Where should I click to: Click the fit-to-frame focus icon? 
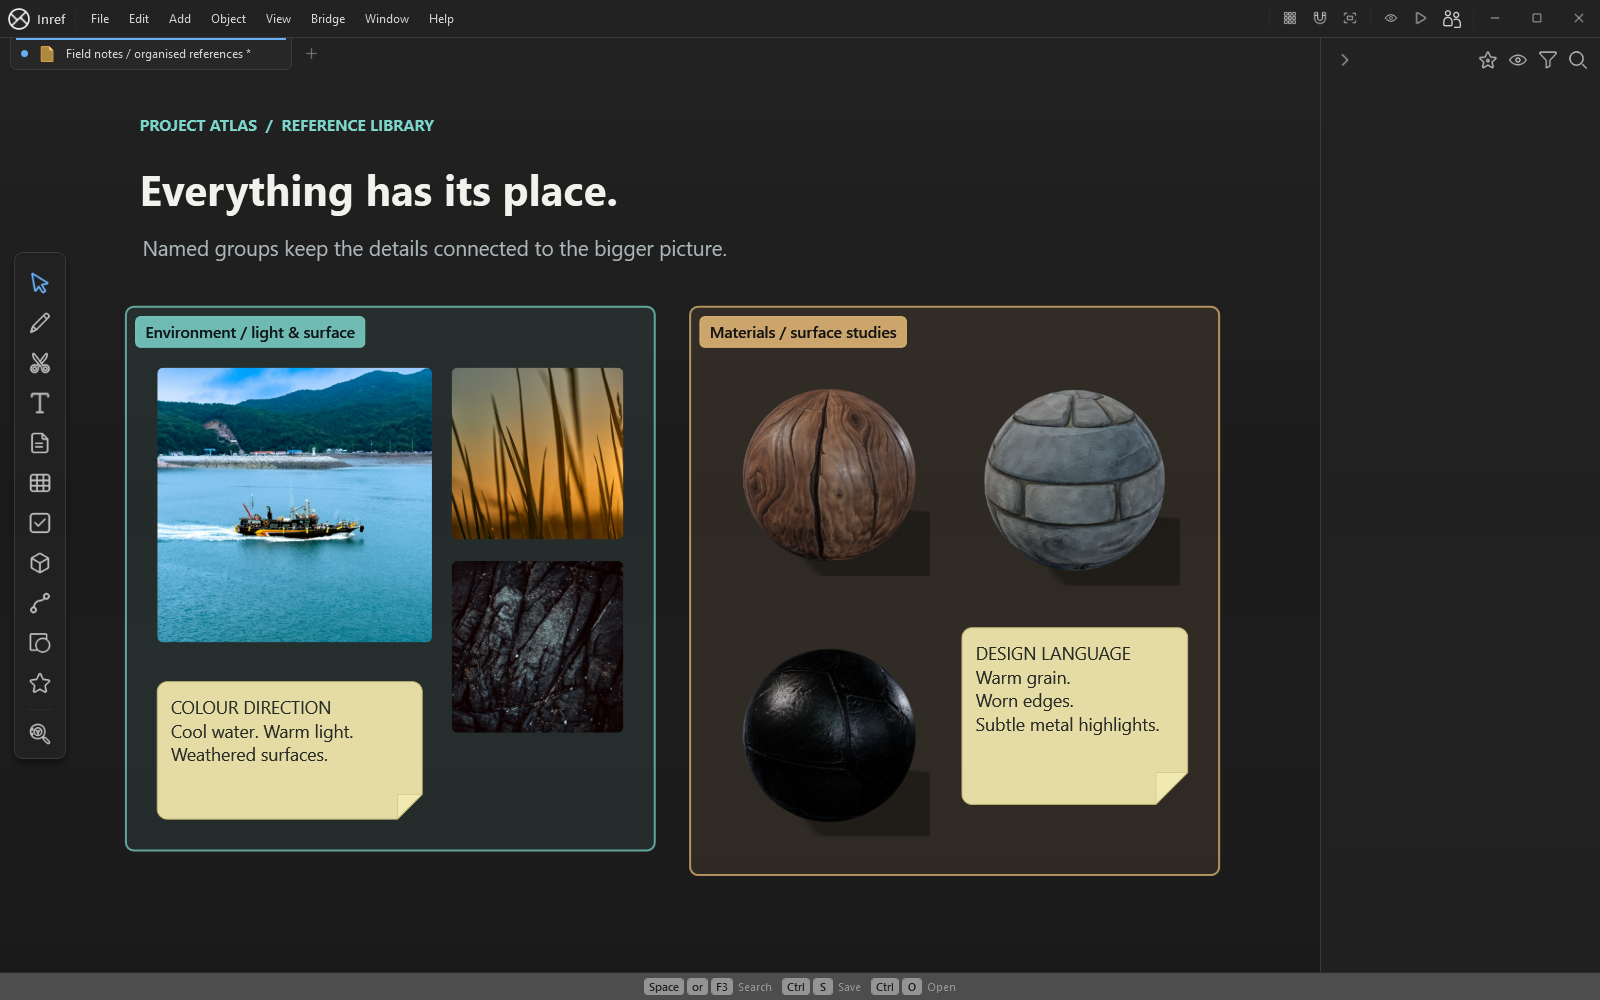tap(1350, 18)
